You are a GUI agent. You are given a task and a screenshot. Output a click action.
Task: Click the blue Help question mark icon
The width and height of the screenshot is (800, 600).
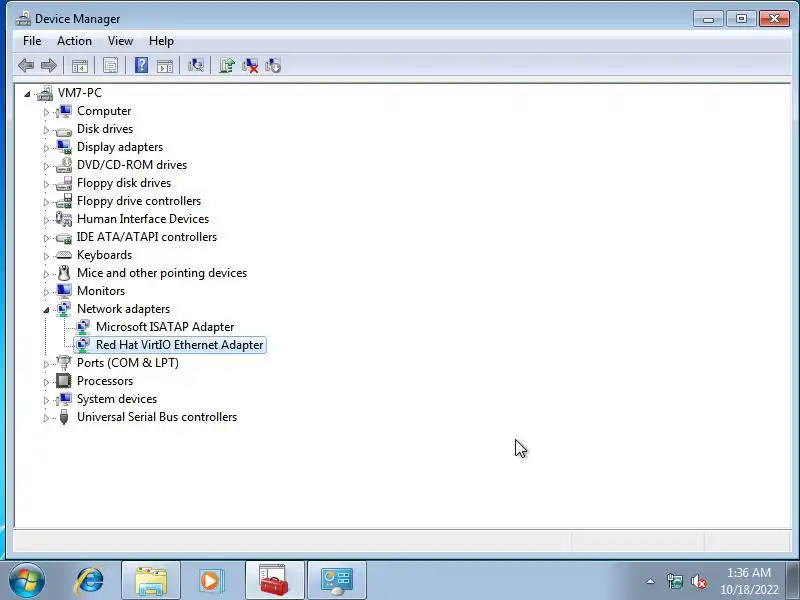click(x=141, y=65)
